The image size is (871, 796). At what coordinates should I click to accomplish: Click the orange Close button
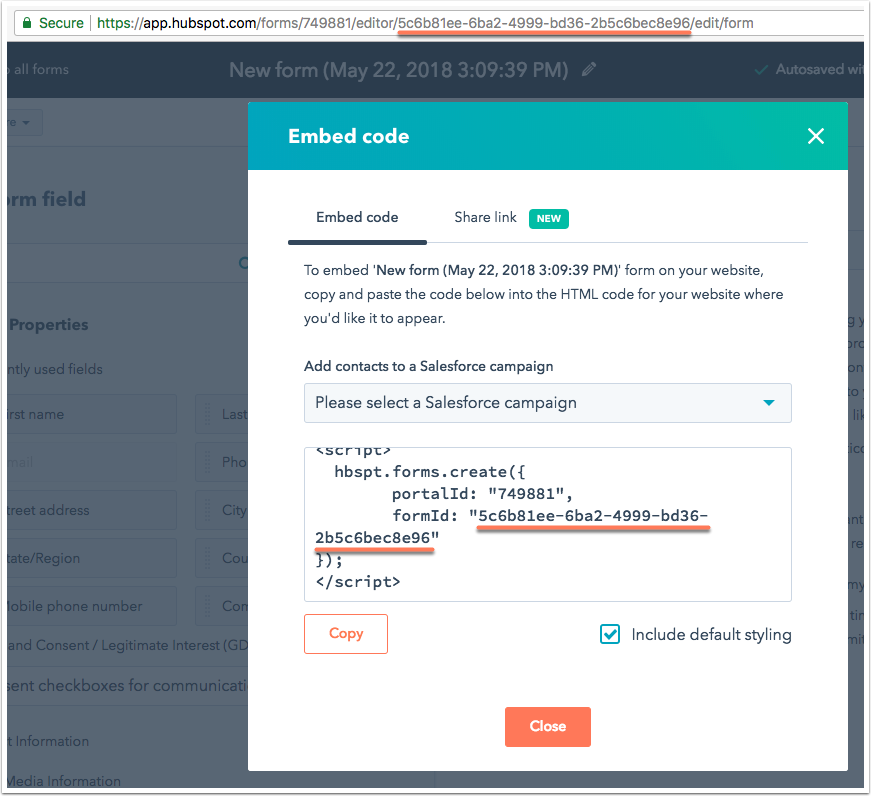(548, 727)
